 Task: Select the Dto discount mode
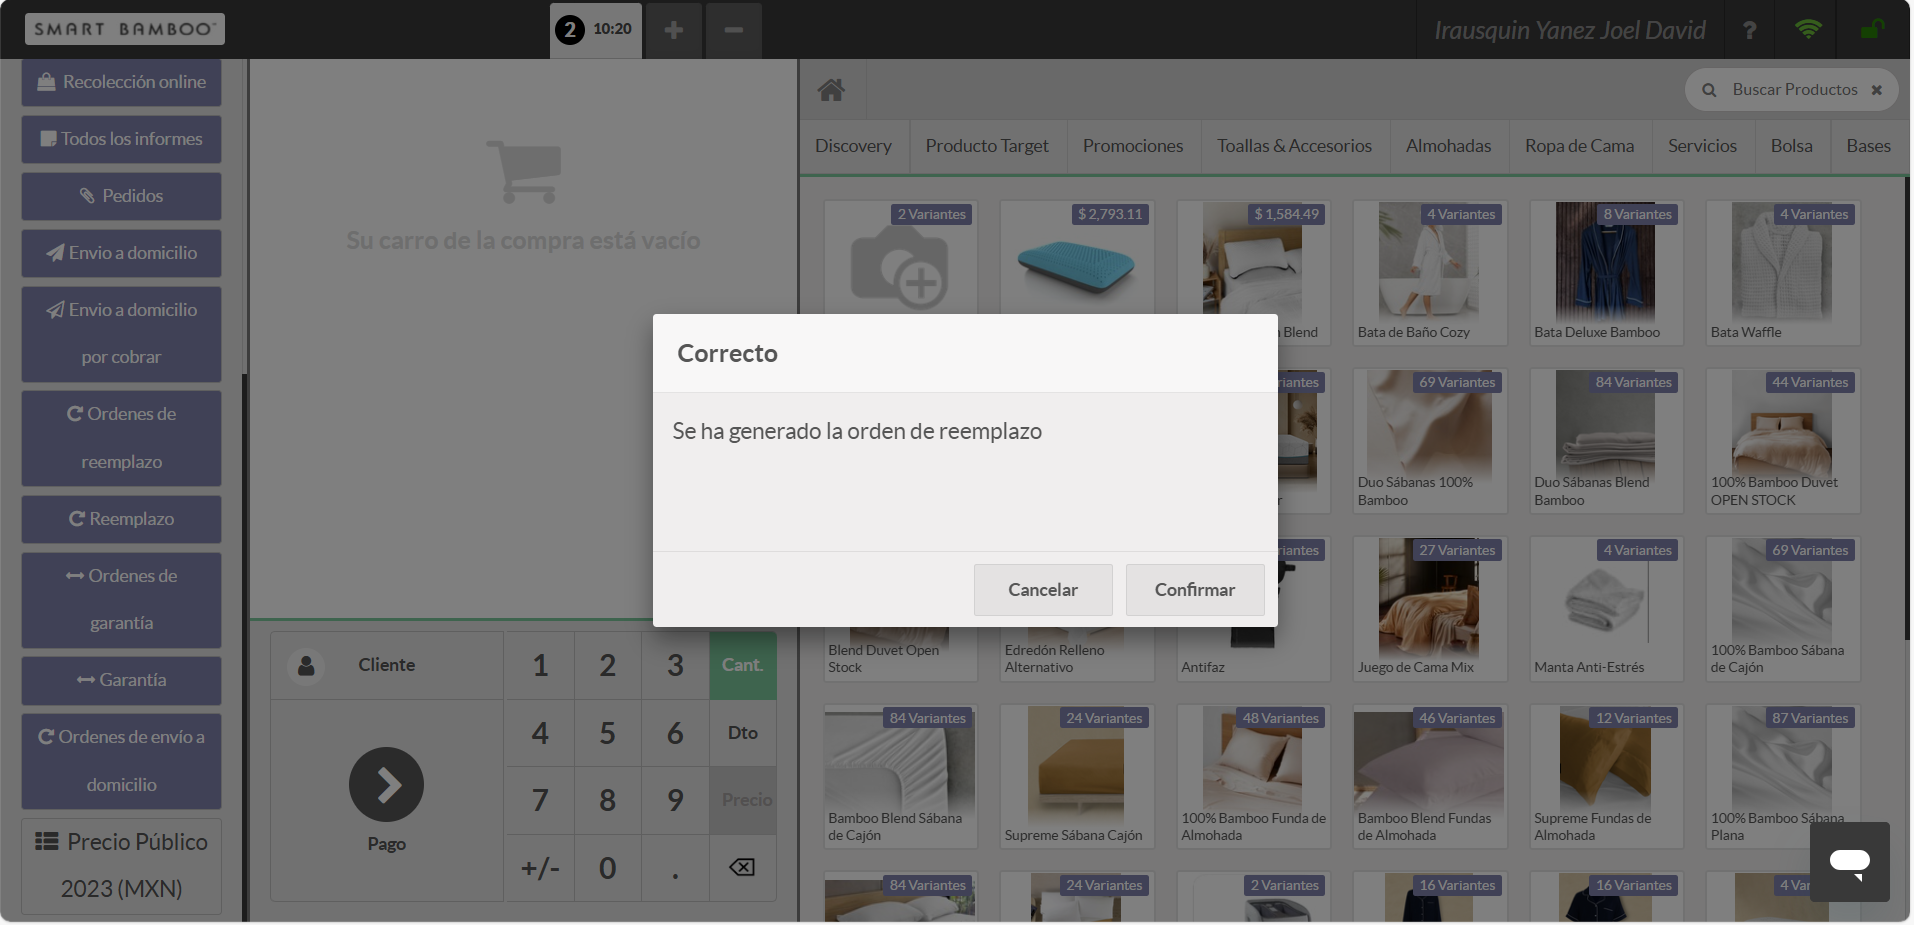[743, 733]
